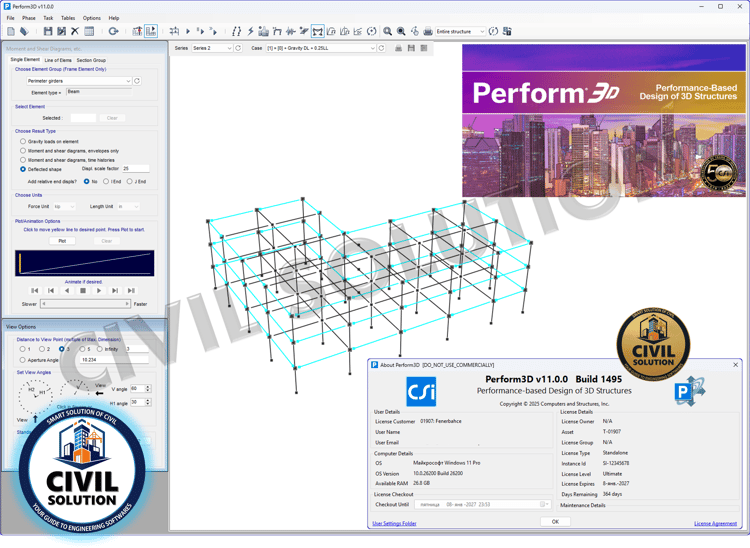Open the table grid icon in toolbar
Viewport: 750px width, 548px height.
pos(89,31)
